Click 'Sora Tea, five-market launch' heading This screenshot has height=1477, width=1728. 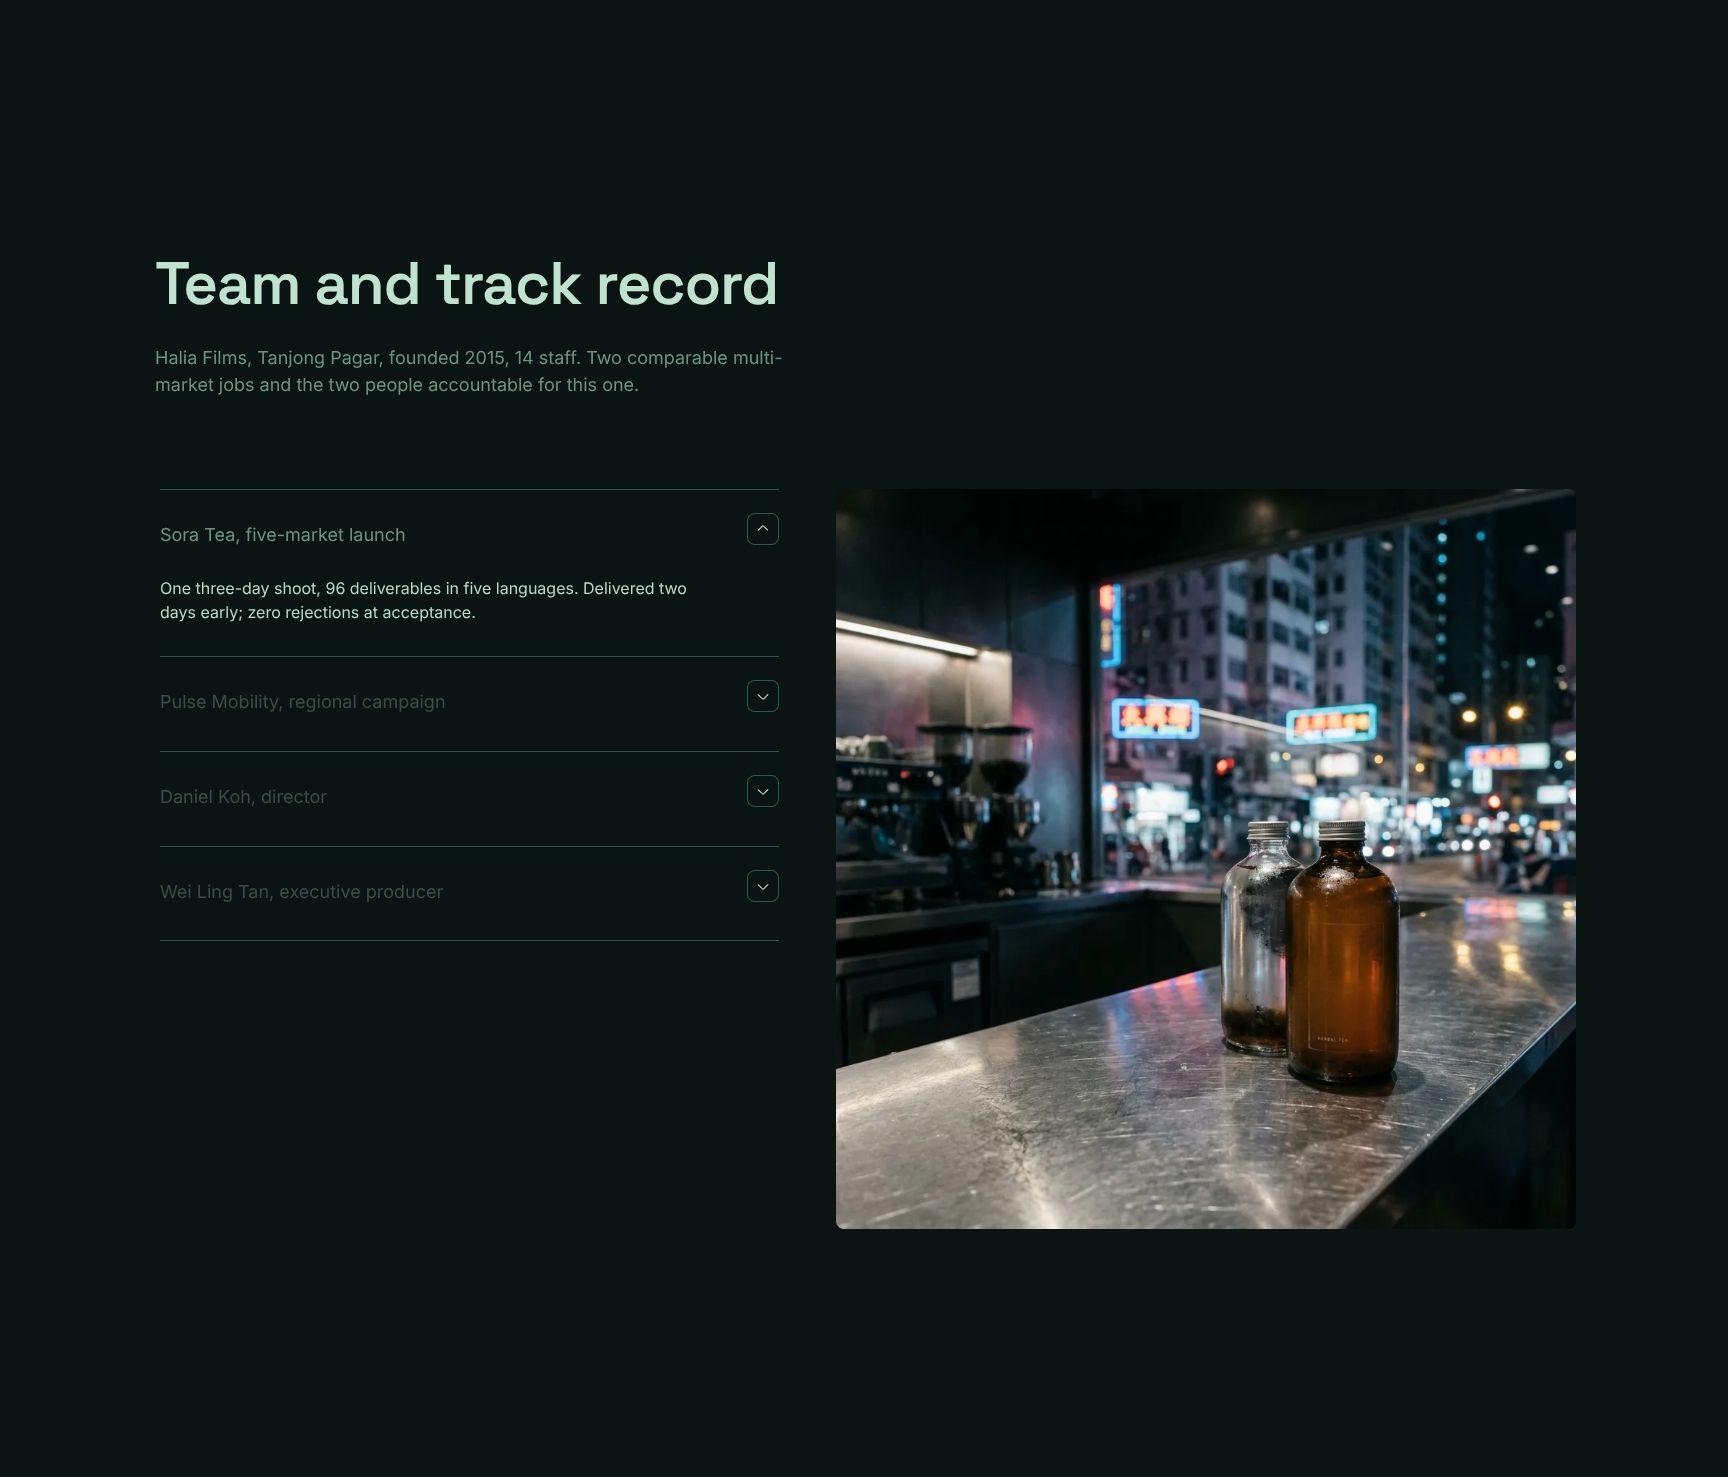(283, 535)
